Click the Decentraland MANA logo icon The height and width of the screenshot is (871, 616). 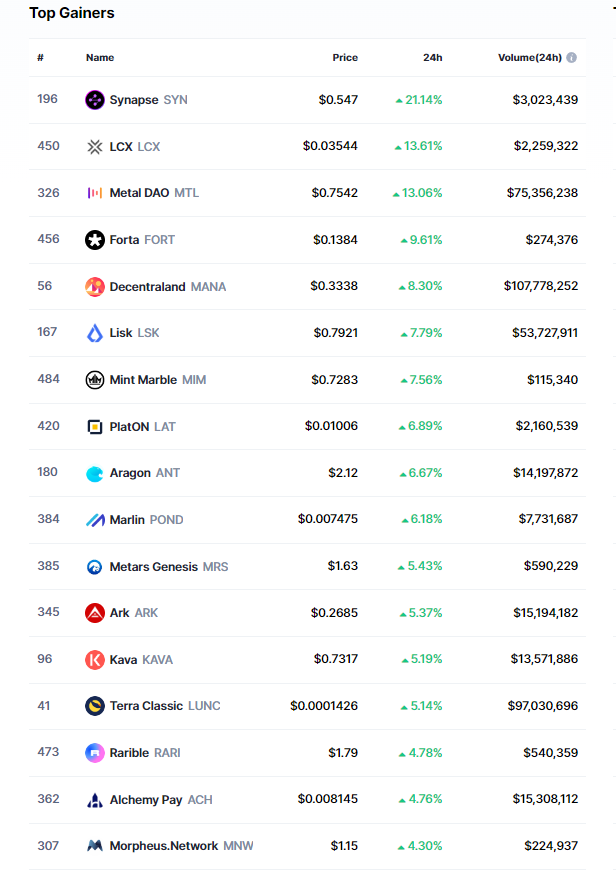pyautogui.click(x=95, y=287)
